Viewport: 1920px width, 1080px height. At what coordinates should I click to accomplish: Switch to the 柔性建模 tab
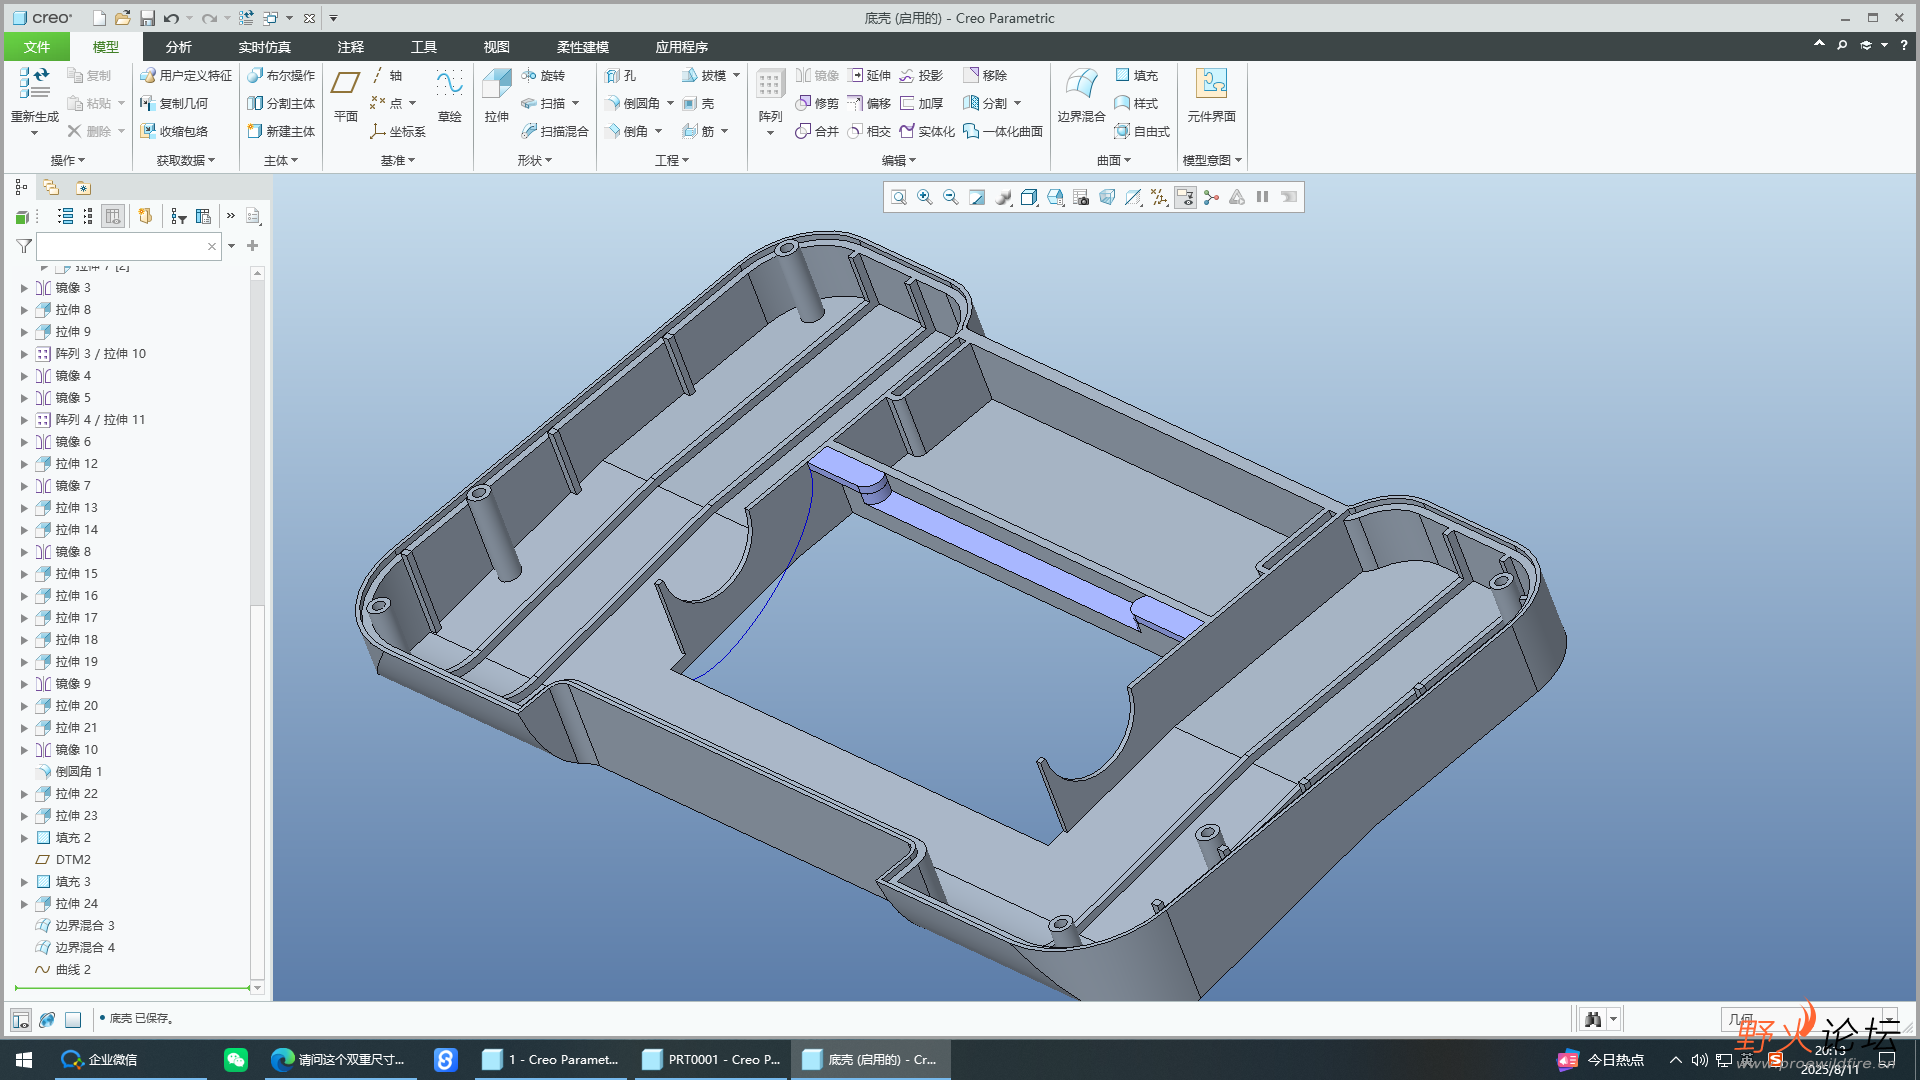click(x=582, y=47)
